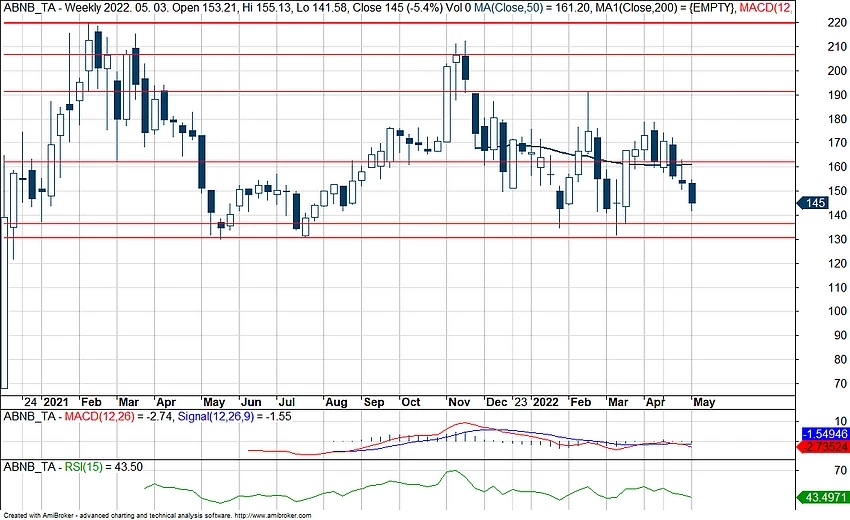Screen dimensions: 850x520
Task: Click the '24' date label on time axis
Action: coord(30,402)
